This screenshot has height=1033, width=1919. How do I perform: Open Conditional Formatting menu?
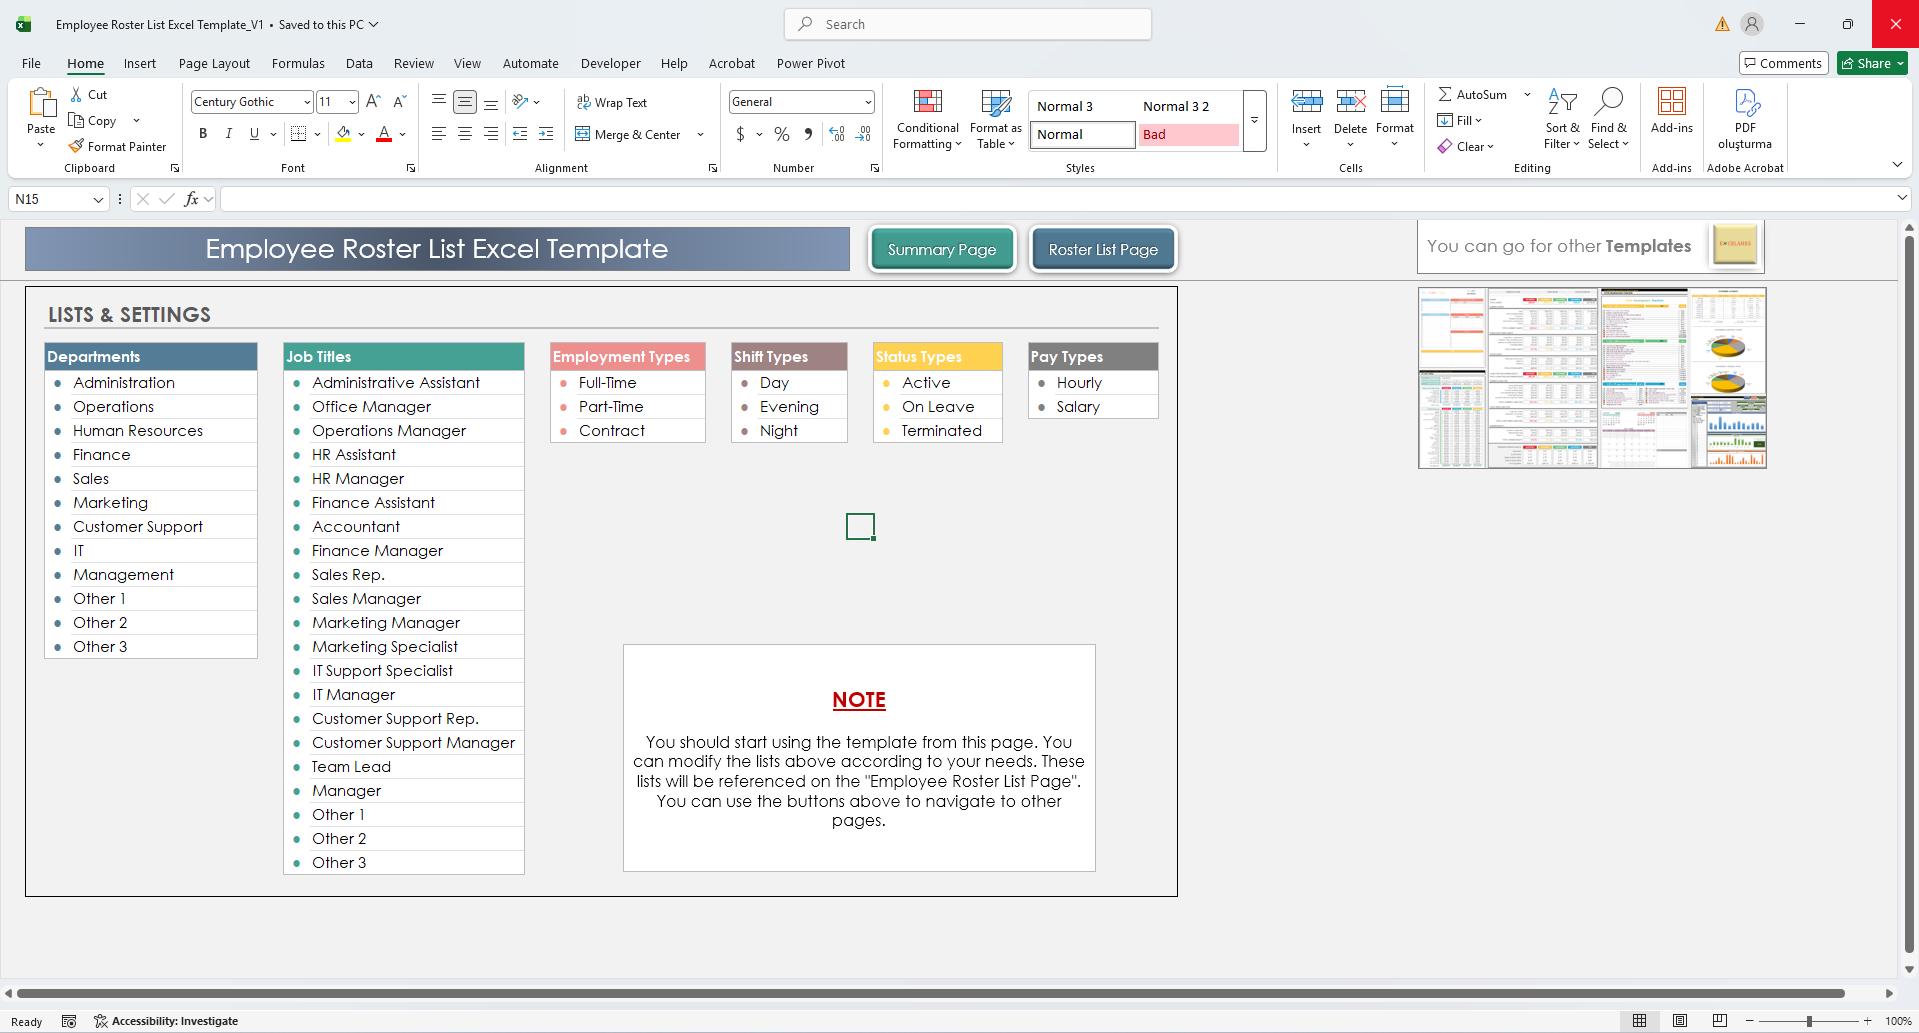pyautogui.click(x=927, y=119)
